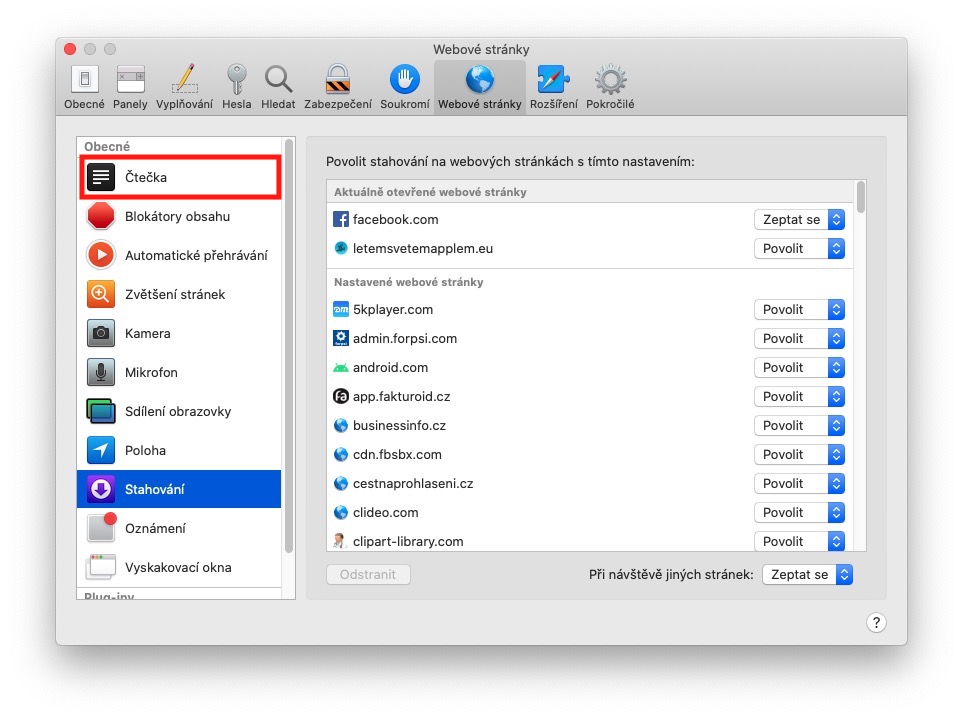Select the cdn.fbsbx.com row
This screenshot has width=963, height=719.
[x=590, y=454]
